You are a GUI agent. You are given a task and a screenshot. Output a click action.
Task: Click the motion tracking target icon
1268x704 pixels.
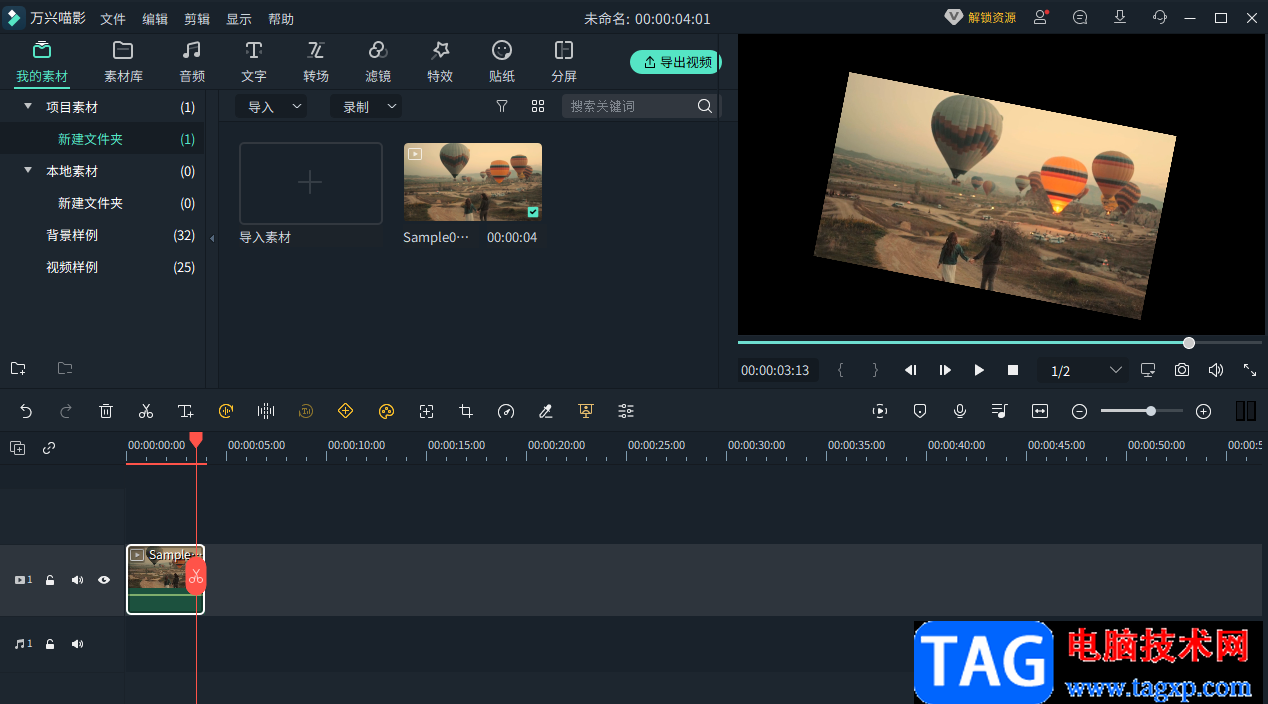coord(426,411)
